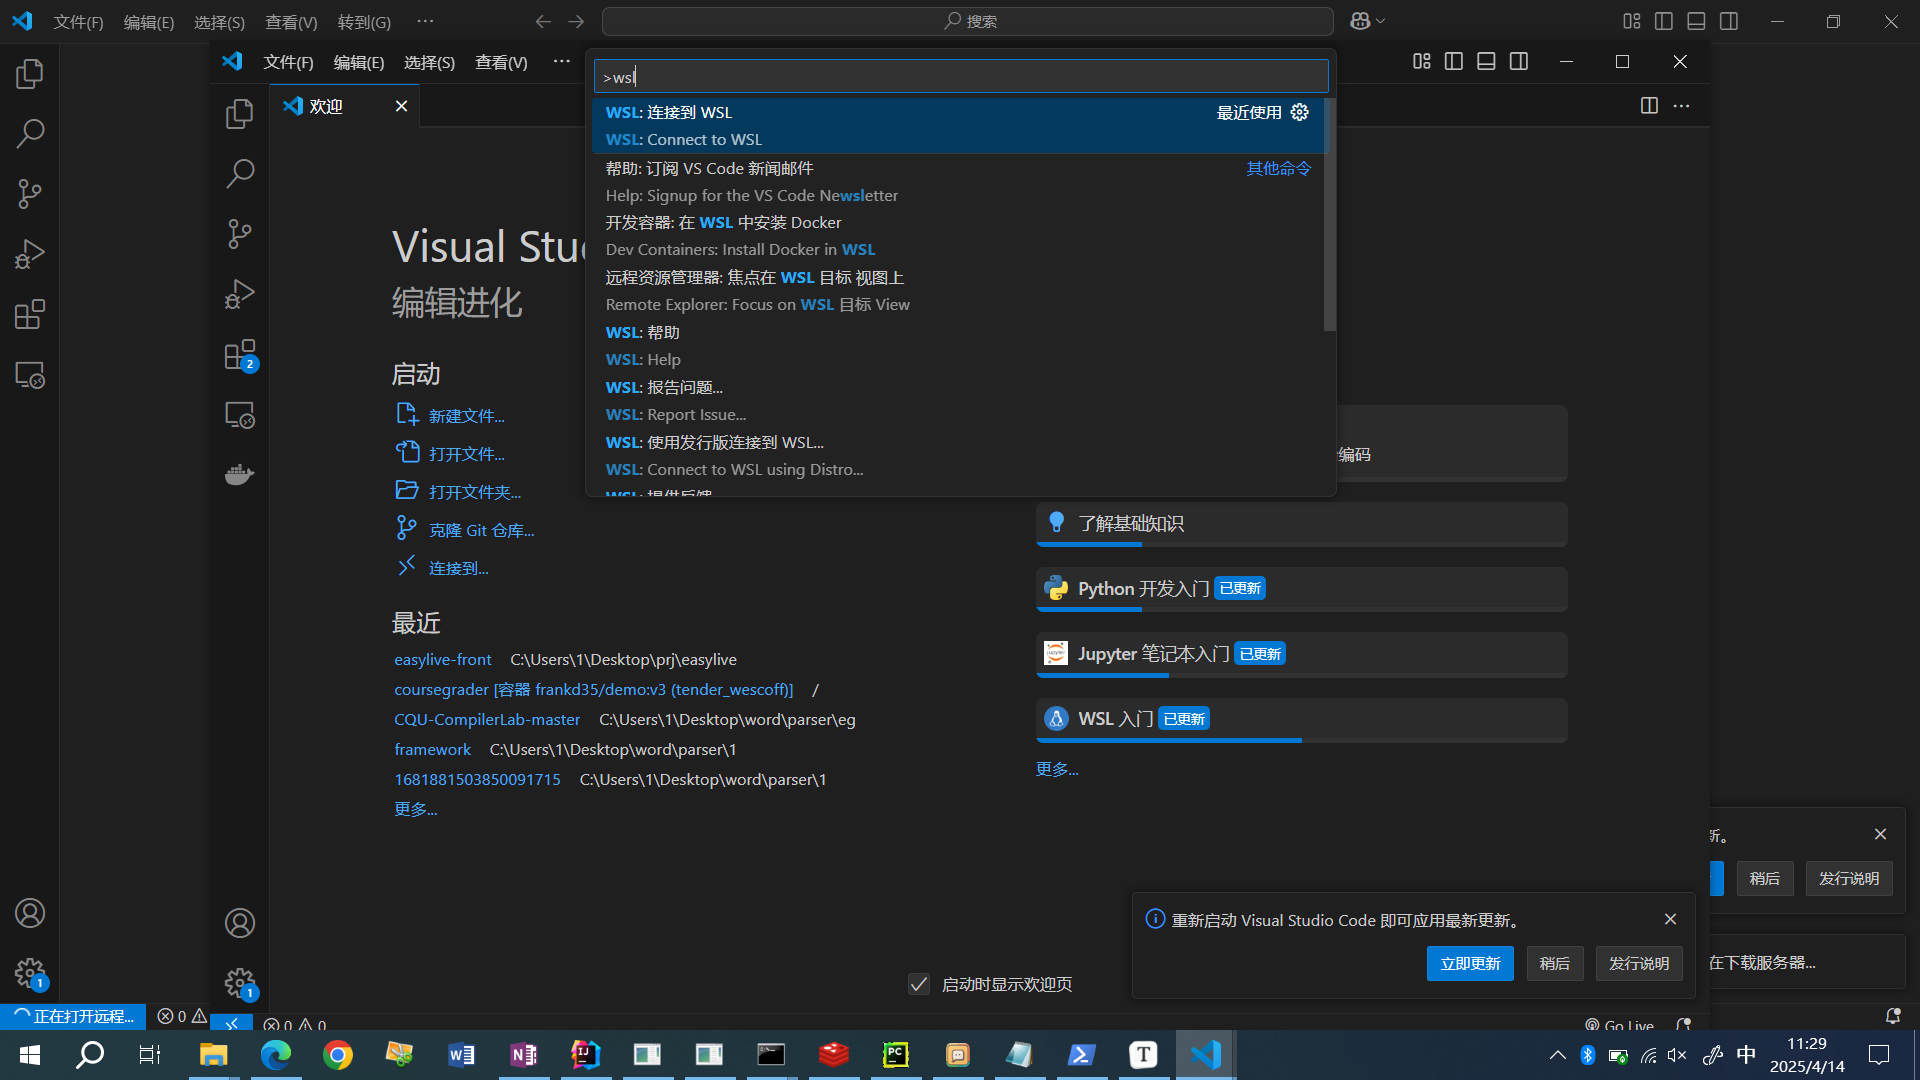
Task: Open Accounts icon in back window
Action: pyautogui.click(x=30, y=913)
